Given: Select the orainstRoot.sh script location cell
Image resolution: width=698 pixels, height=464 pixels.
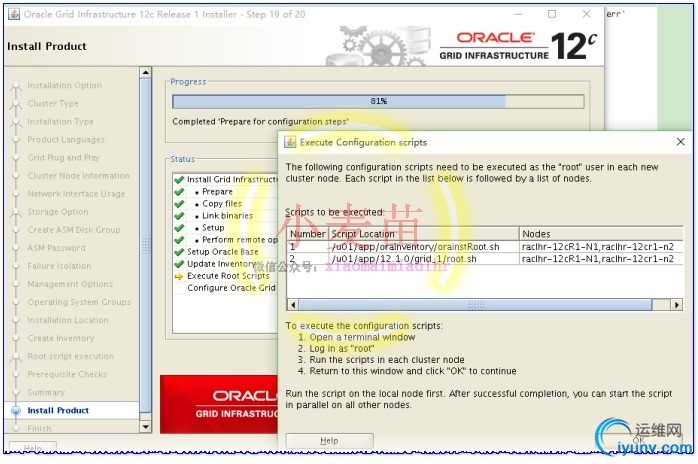Looking at the screenshot, I should [x=424, y=247].
